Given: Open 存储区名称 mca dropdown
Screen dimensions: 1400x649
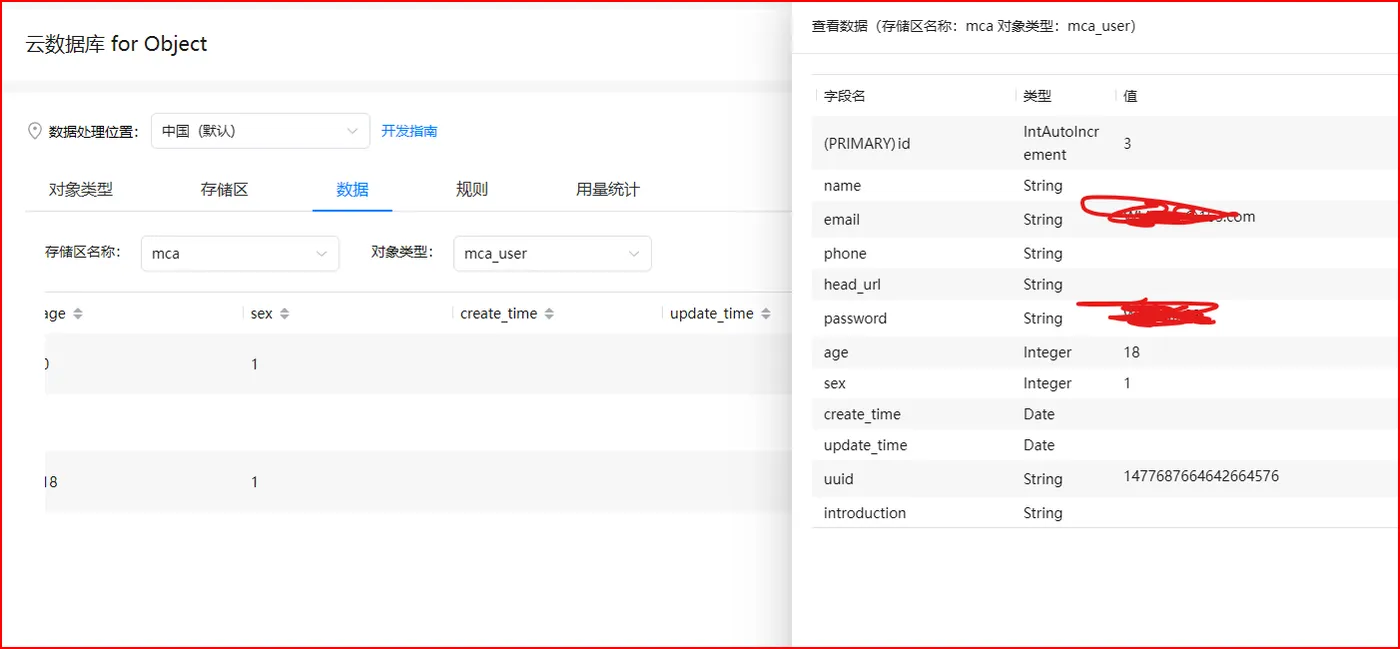Looking at the screenshot, I should pyautogui.click(x=240, y=254).
